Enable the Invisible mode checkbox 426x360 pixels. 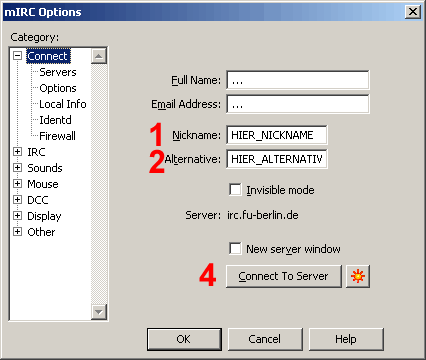(x=235, y=190)
